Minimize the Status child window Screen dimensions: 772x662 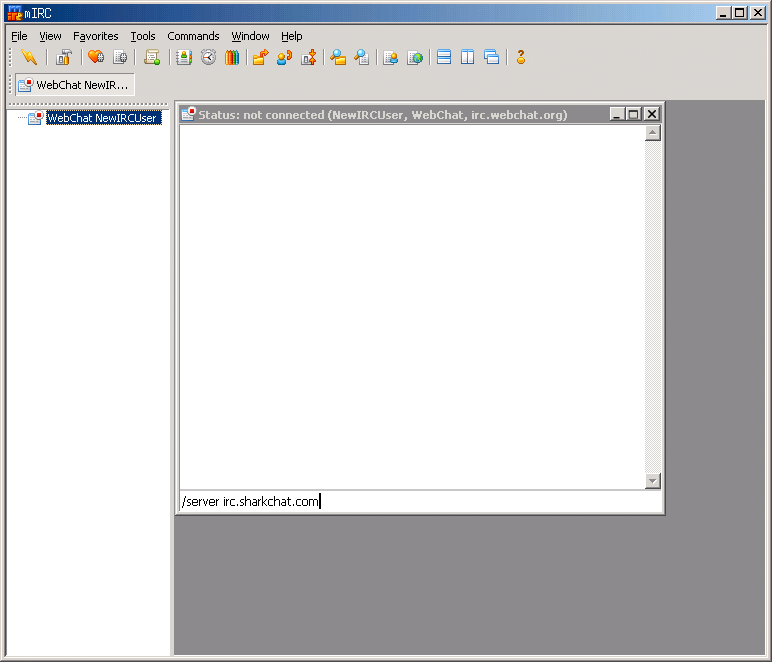tap(617, 114)
